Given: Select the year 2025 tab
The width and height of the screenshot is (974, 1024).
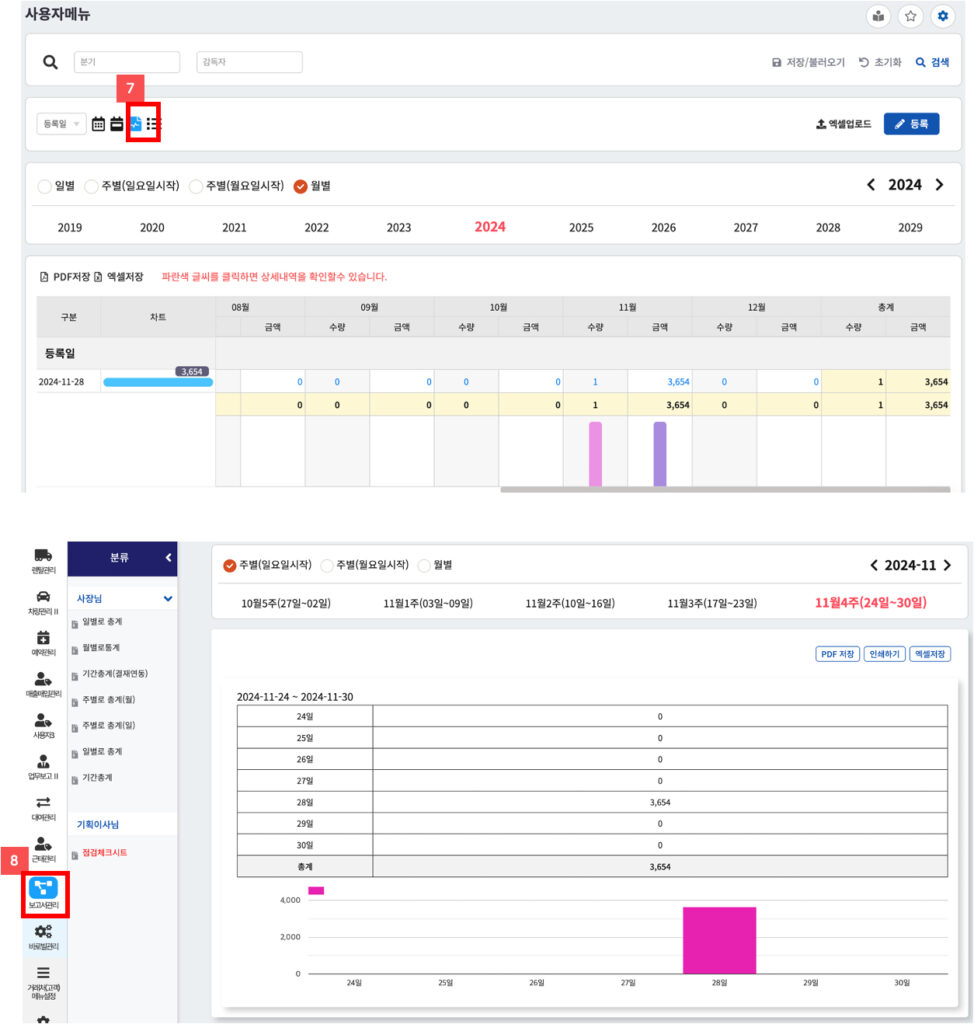Looking at the screenshot, I should [x=581, y=228].
